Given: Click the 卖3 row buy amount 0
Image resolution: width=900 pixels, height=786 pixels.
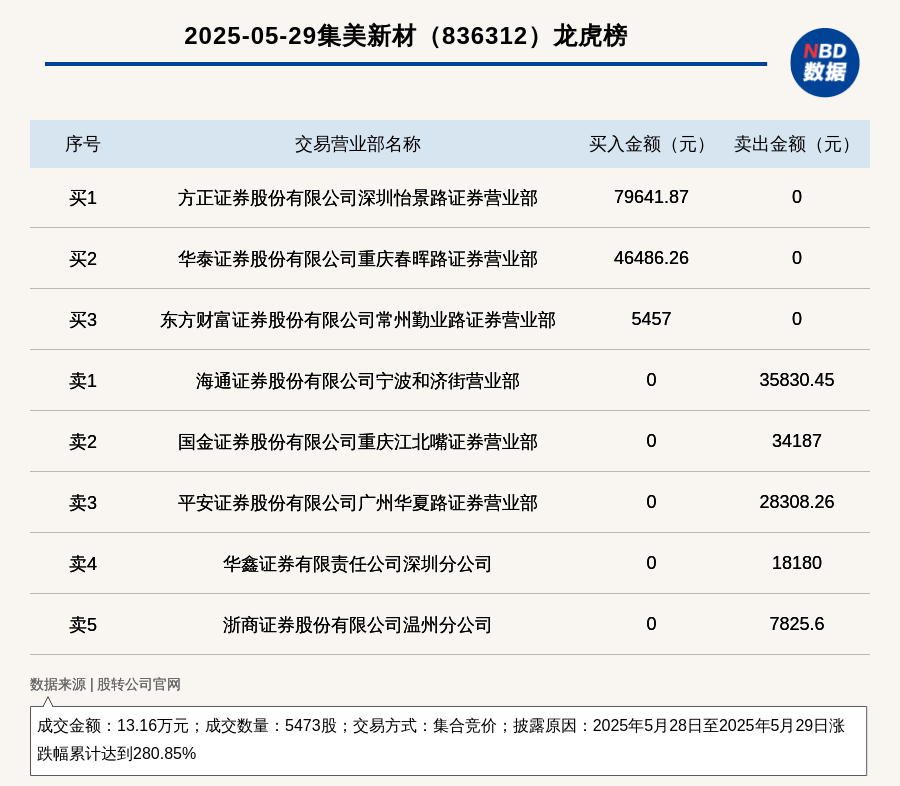Looking at the screenshot, I should 651,502.
